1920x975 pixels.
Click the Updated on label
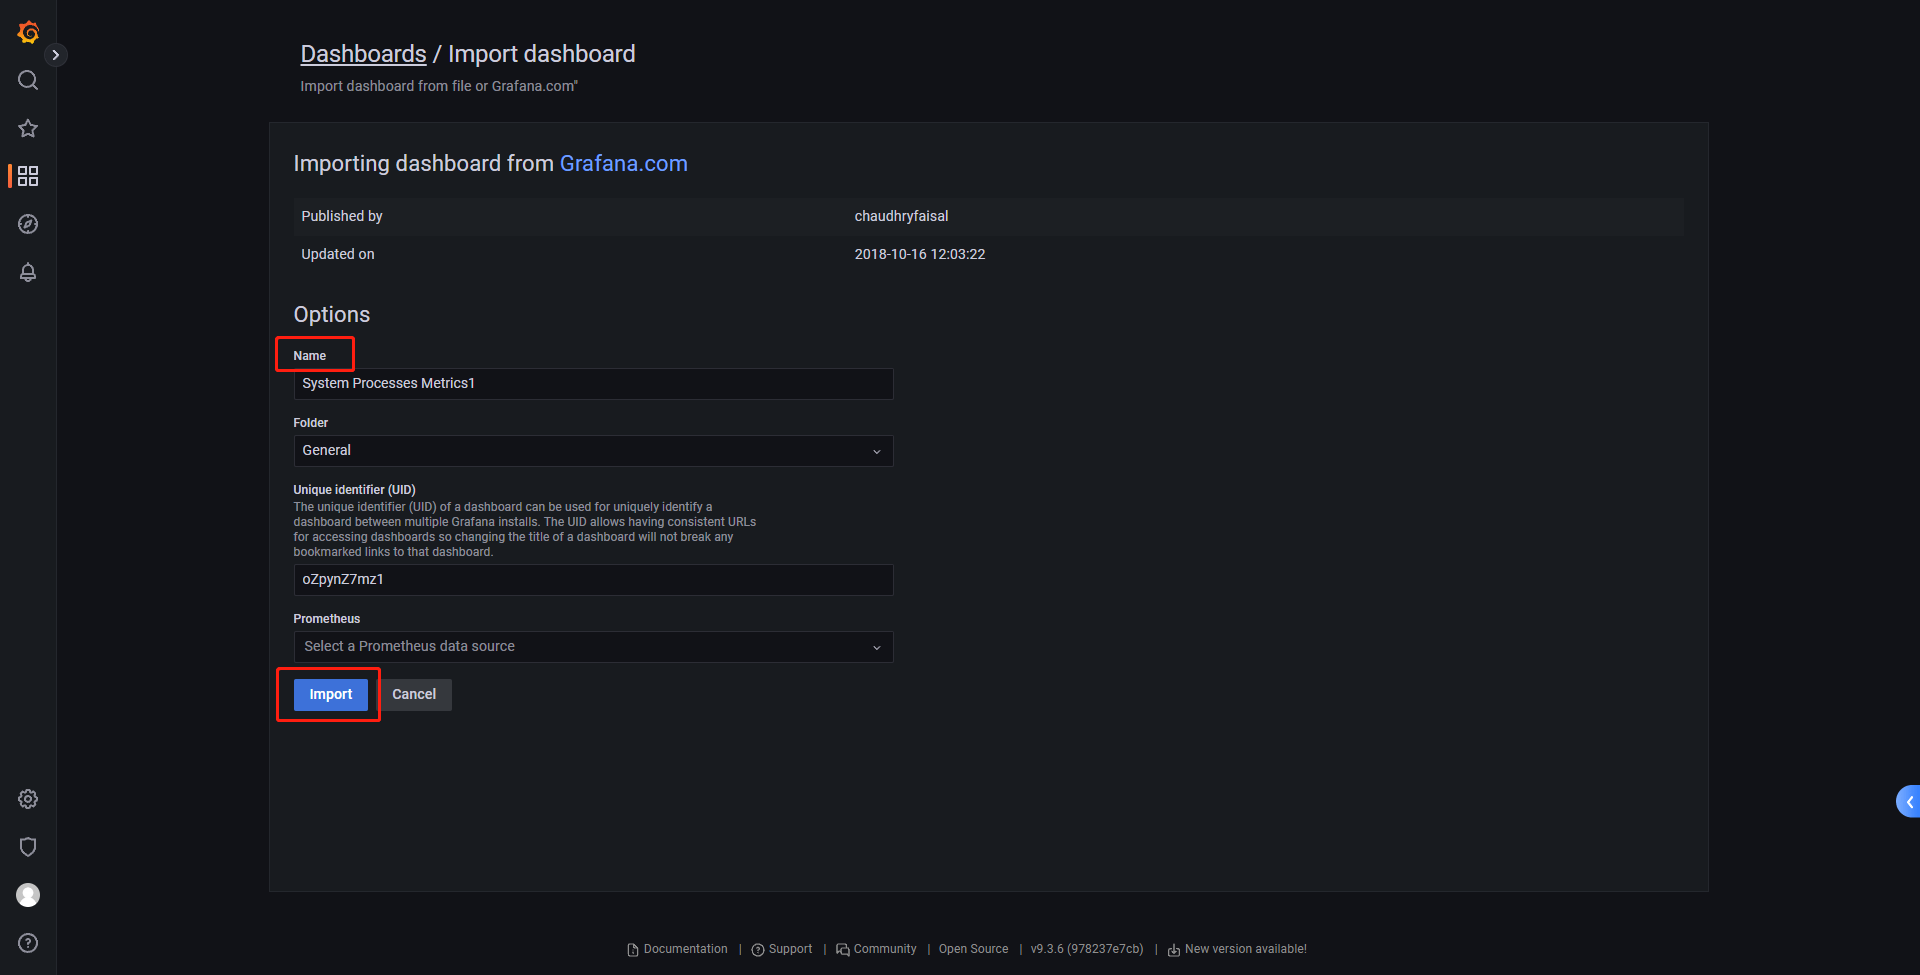point(338,254)
